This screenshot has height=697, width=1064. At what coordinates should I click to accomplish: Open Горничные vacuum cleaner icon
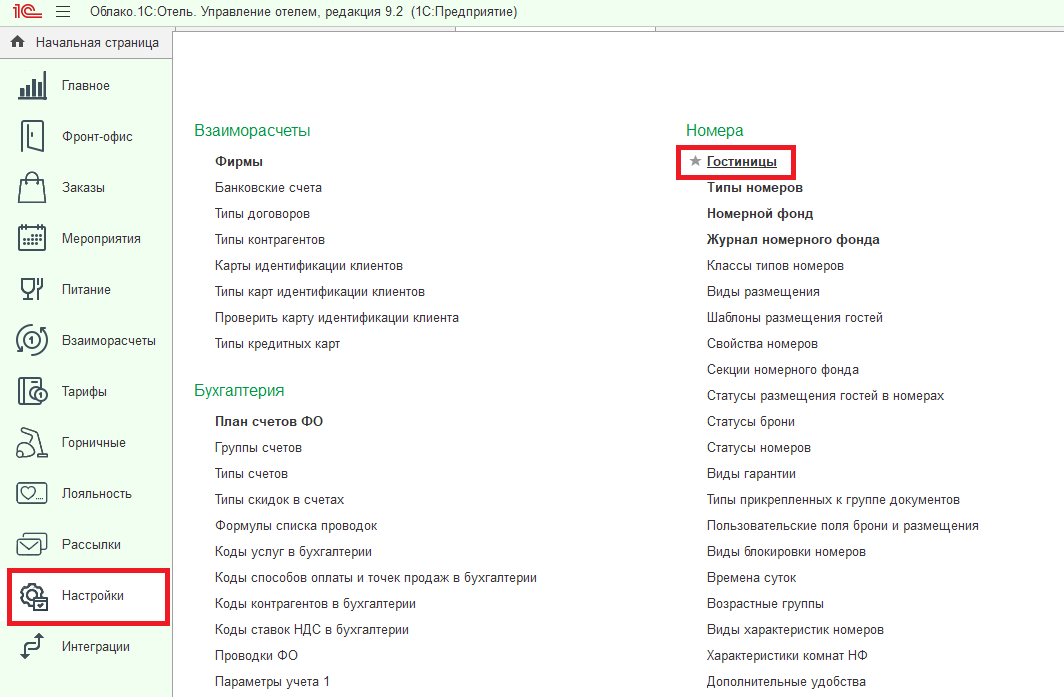pos(32,442)
